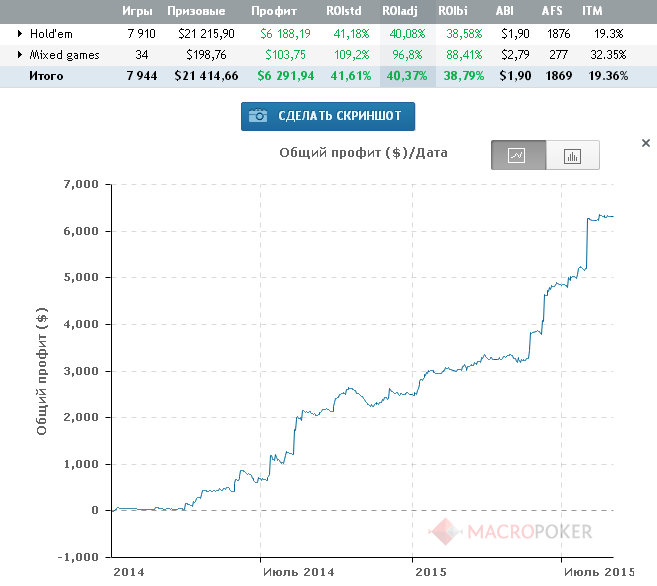Click total prize $21 414,66
Viewport: 657px width, 586px height.
pos(206,76)
